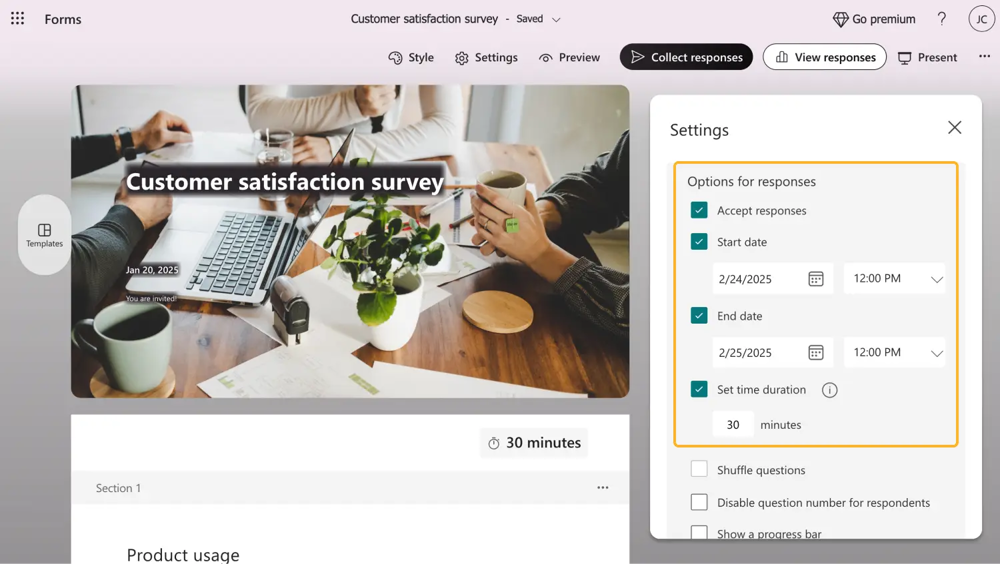Image resolution: width=1000 pixels, height=564 pixels.
Task: Click the Go premium diamond icon
Action: pyautogui.click(x=840, y=19)
